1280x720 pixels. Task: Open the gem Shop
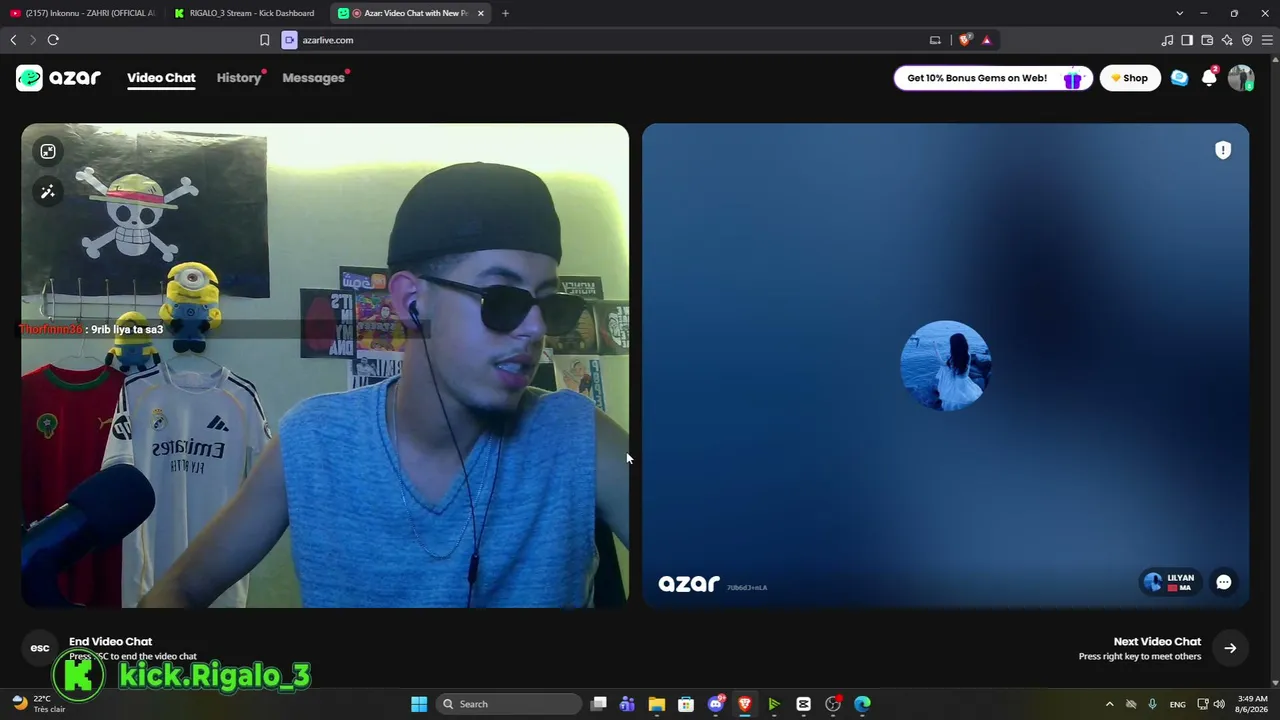[1130, 78]
